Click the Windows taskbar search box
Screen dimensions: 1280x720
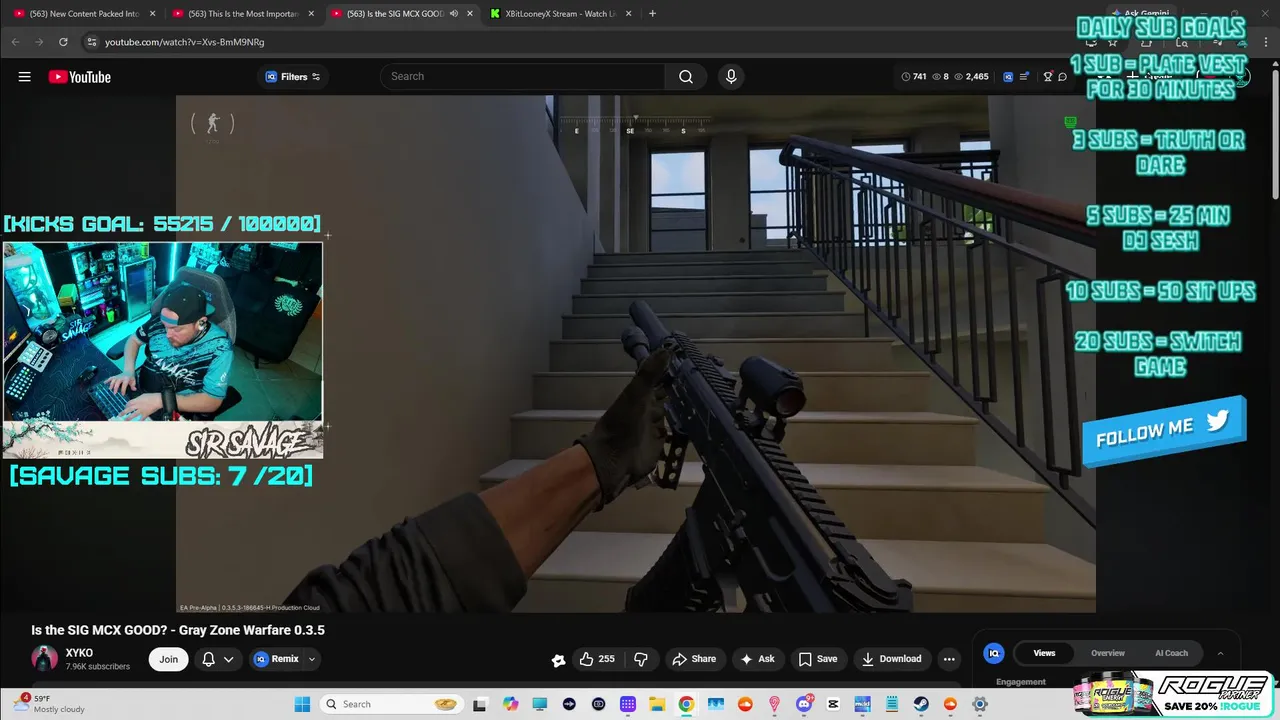coord(392,704)
